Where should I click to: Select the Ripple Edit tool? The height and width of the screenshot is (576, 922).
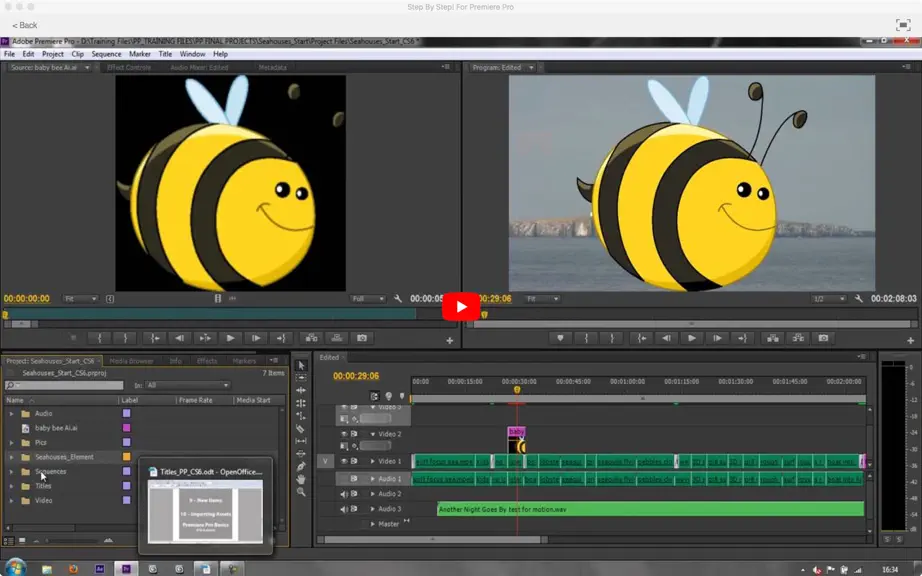pos(301,390)
